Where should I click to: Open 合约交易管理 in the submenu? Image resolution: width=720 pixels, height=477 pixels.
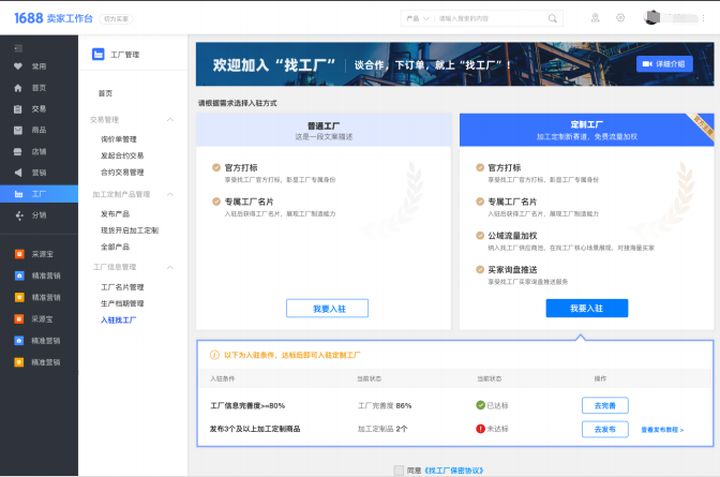coord(122,172)
